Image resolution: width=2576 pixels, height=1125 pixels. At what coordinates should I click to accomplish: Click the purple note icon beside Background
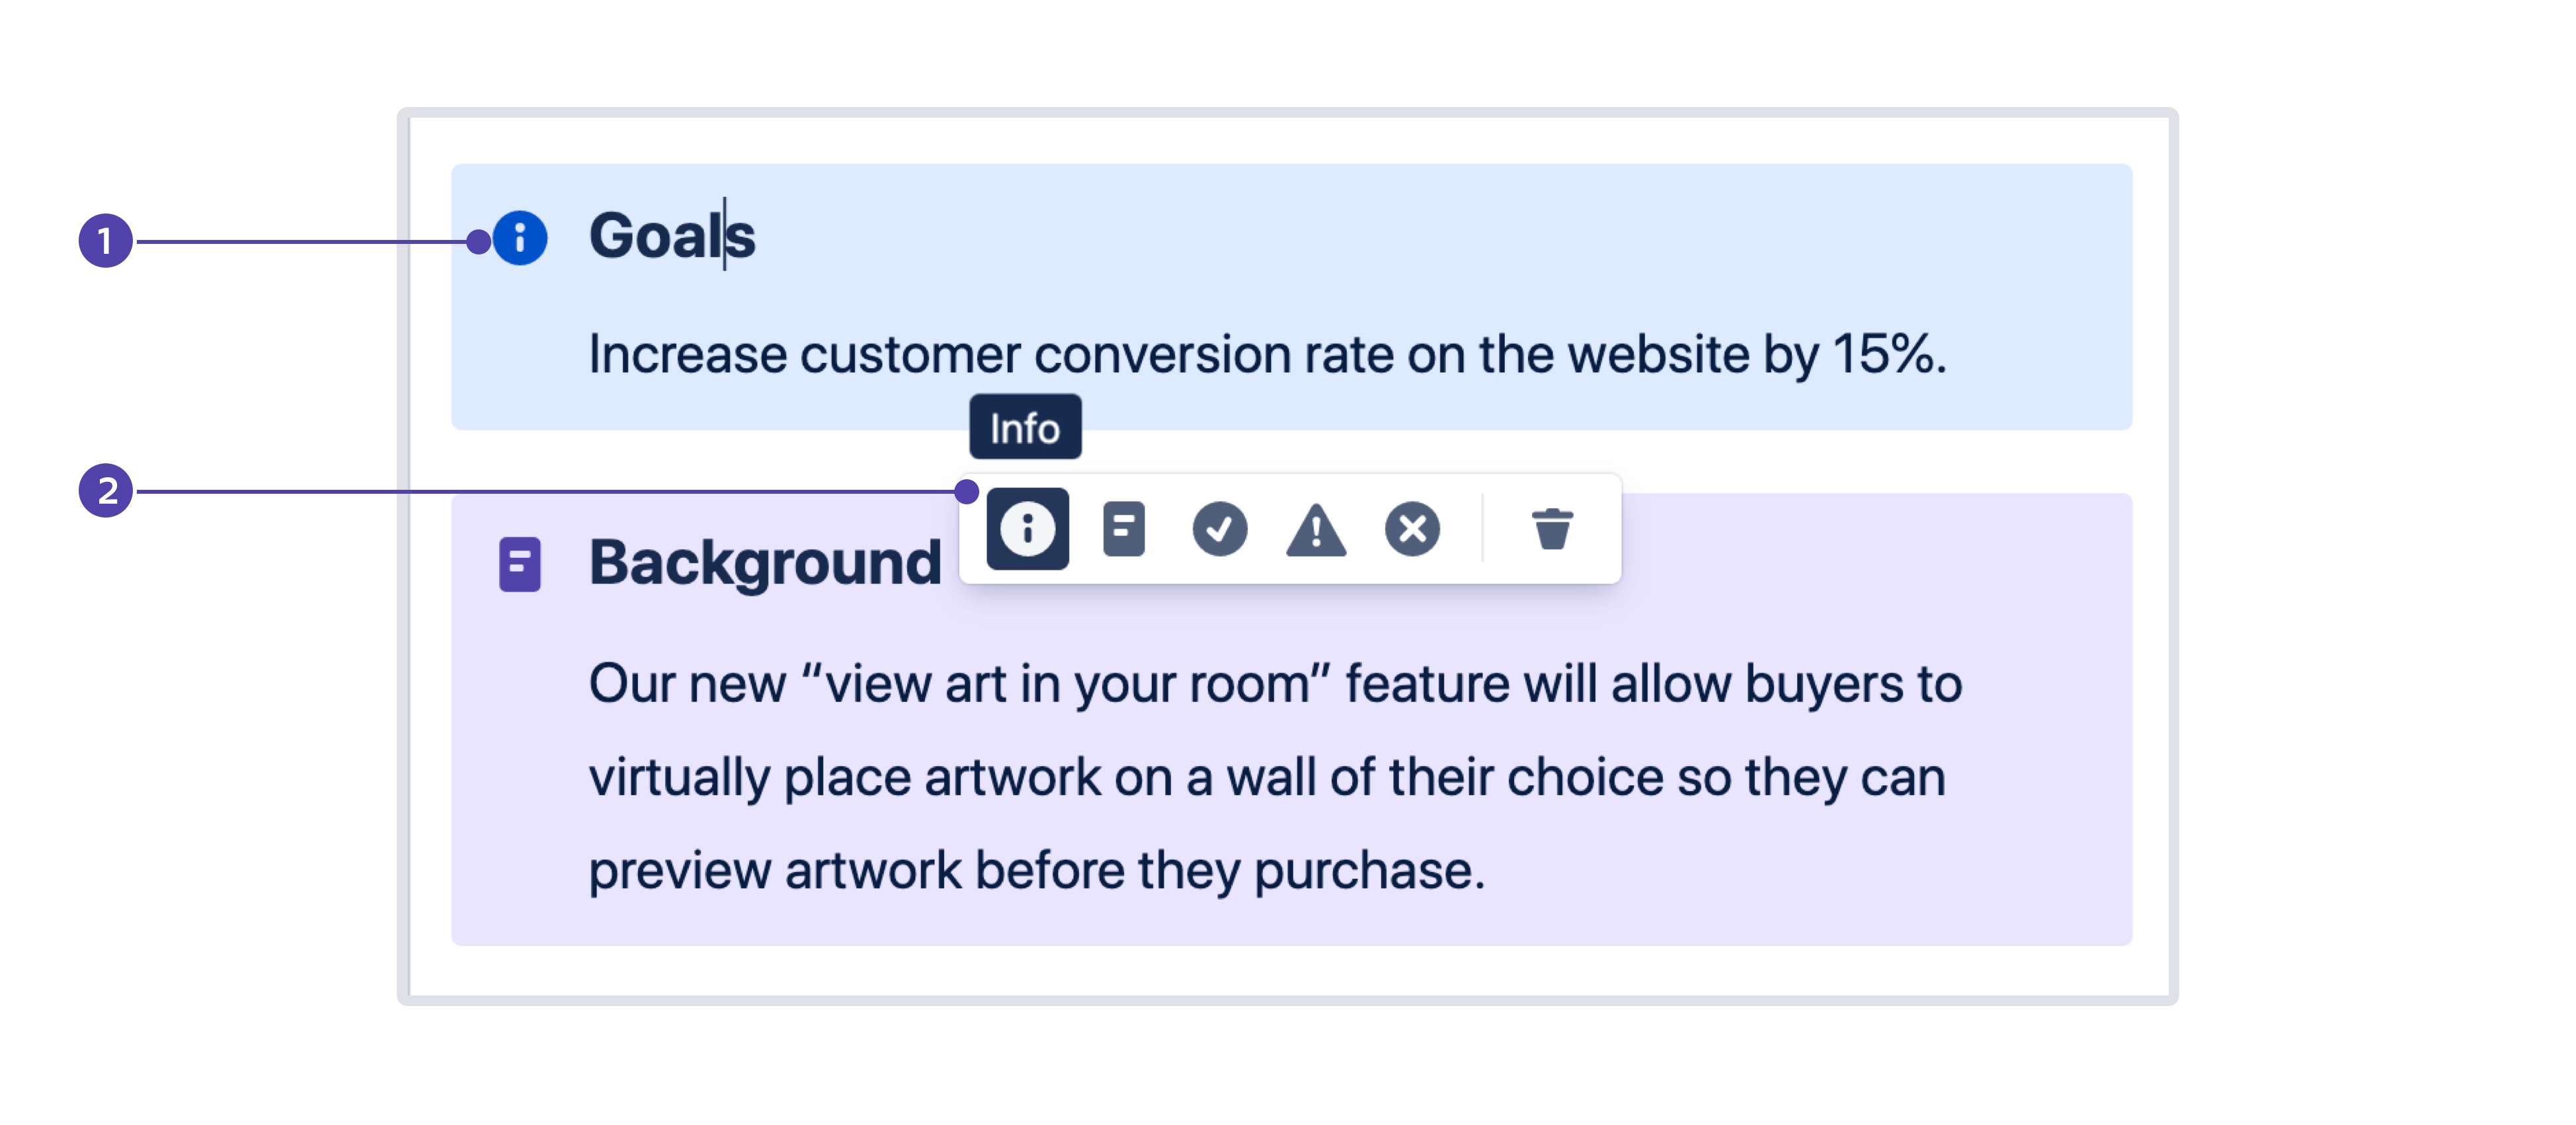pos(520,564)
